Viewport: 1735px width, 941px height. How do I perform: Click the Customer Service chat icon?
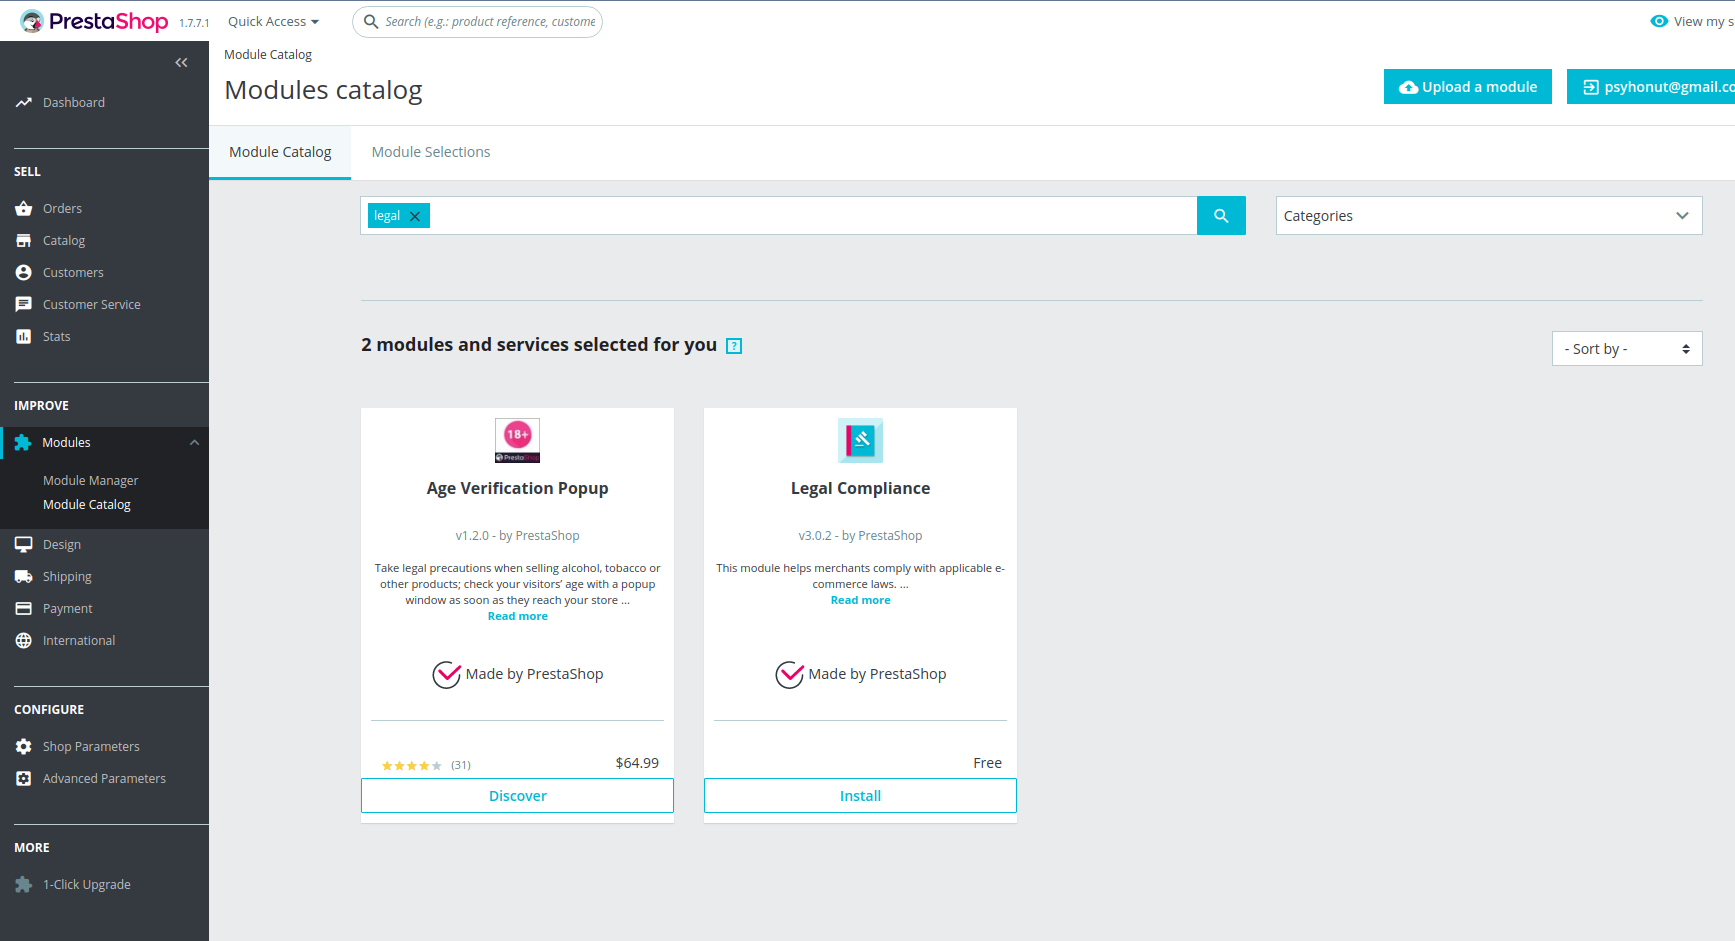24,305
